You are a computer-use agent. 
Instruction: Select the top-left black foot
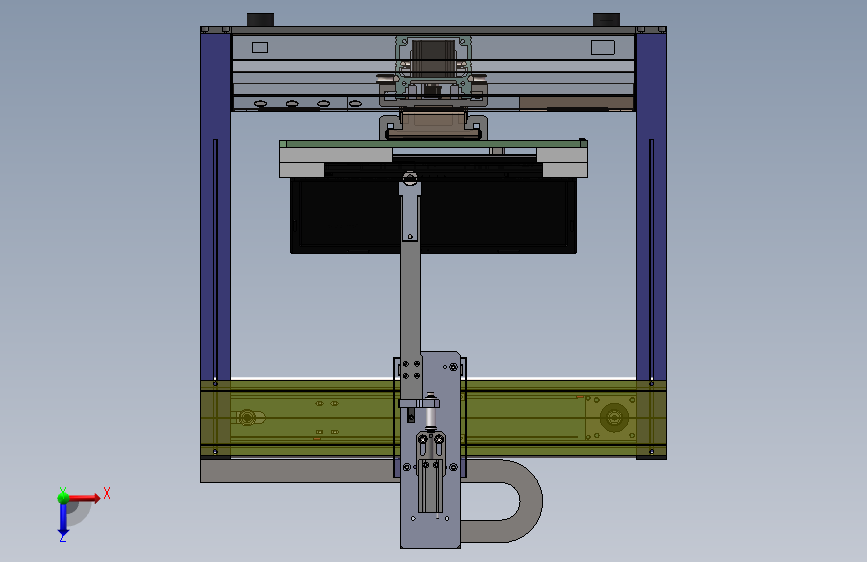pos(260,19)
